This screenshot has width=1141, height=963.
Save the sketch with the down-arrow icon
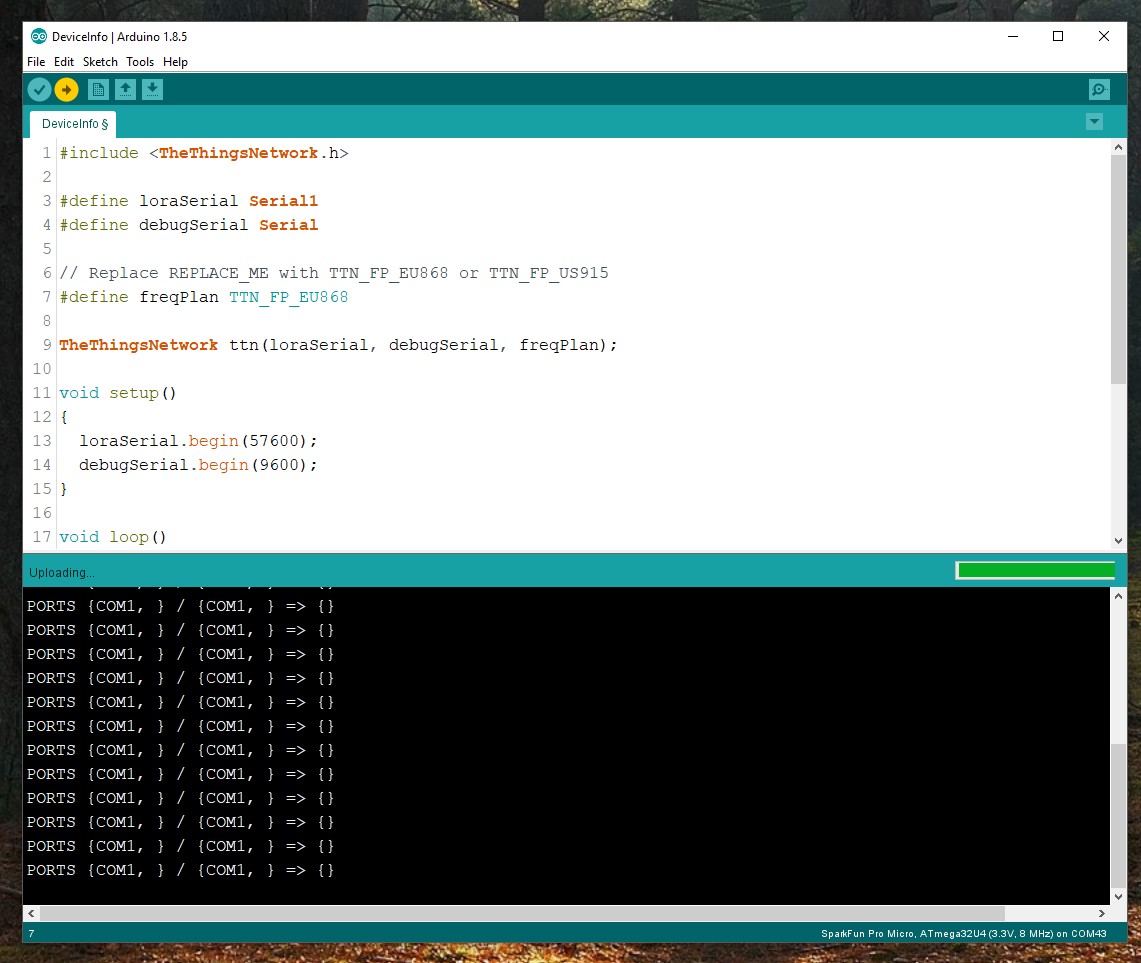152,90
